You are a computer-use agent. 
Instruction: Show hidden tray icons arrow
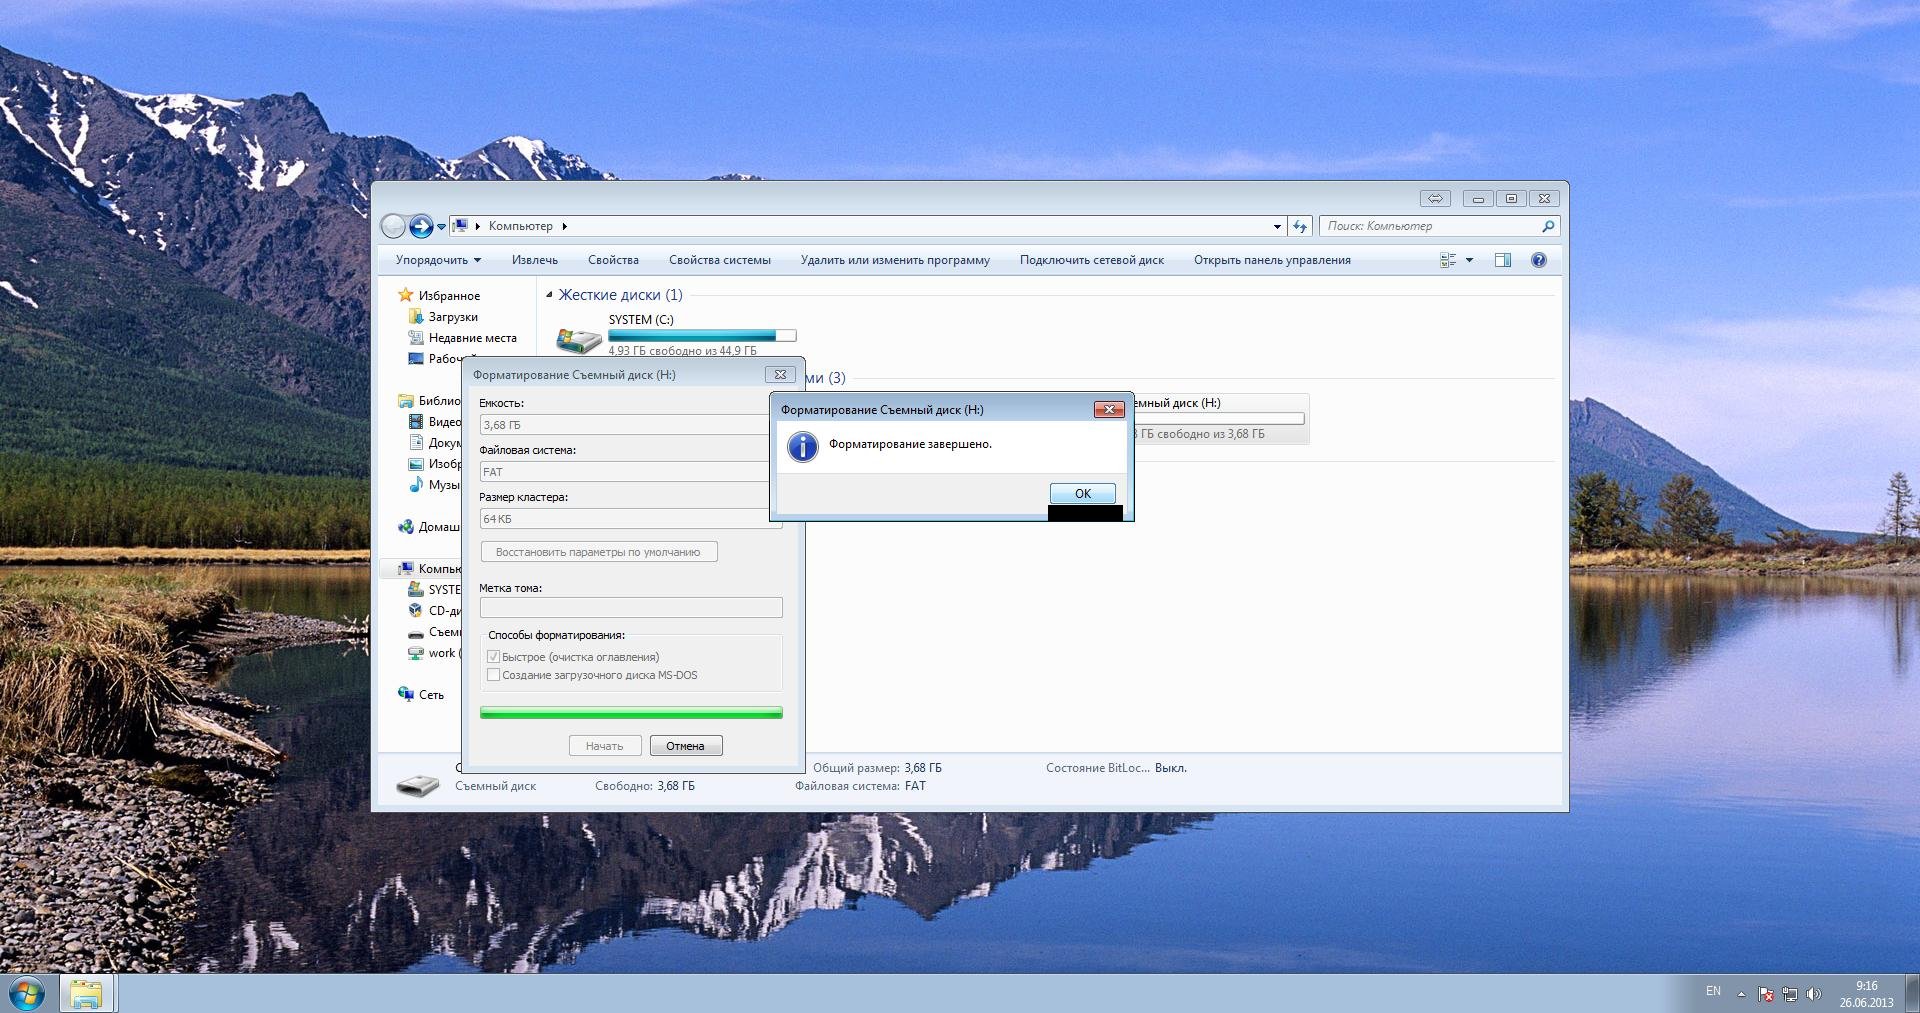(1741, 994)
